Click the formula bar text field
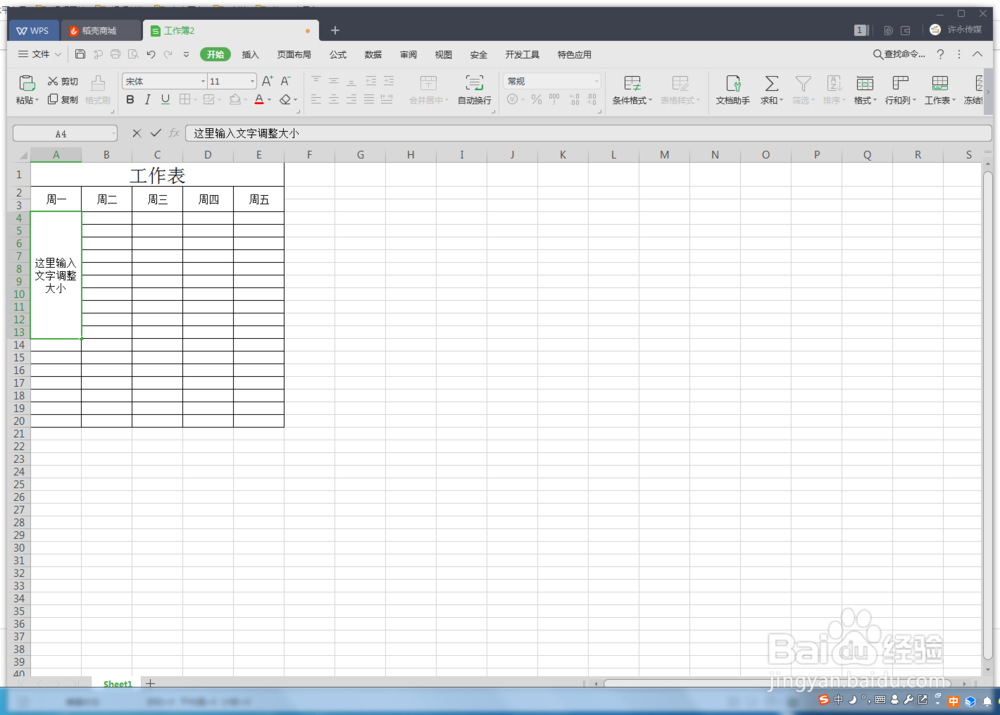The width and height of the screenshot is (1000, 715). [x=588, y=133]
